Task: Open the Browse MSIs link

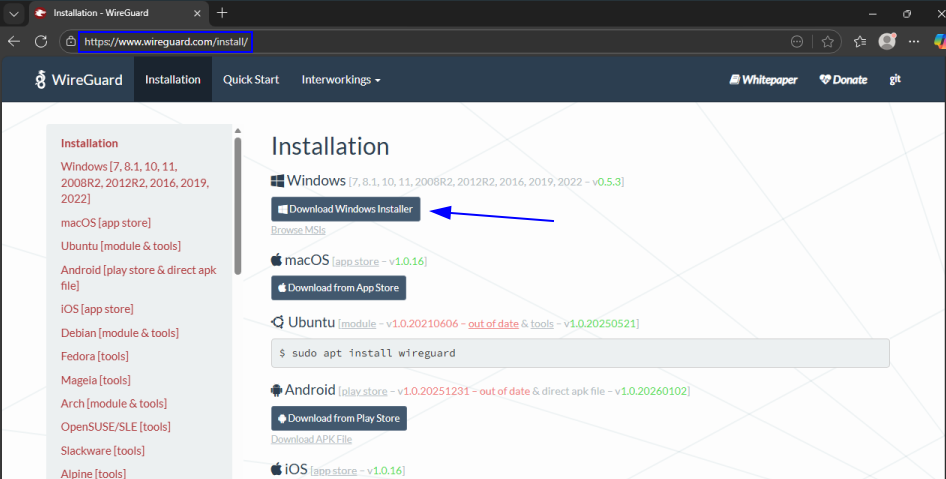Action: coord(298,230)
